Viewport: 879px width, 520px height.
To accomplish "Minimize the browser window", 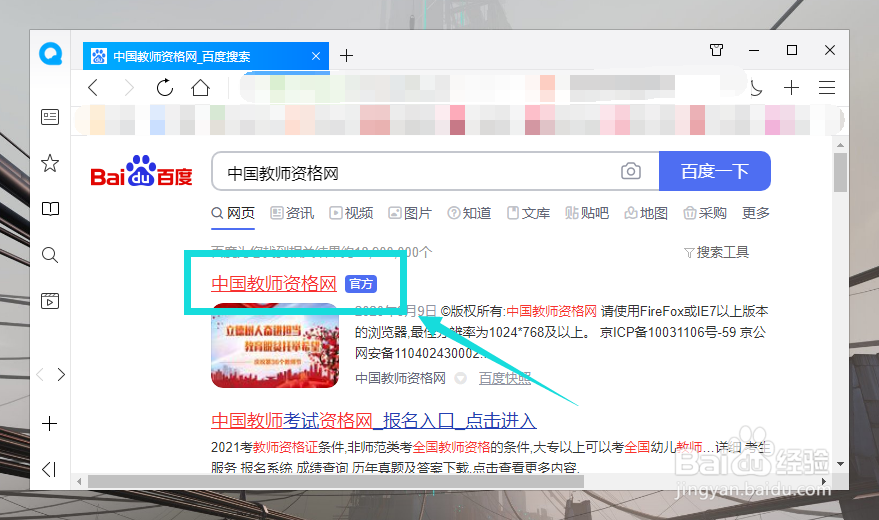I will coord(754,50).
